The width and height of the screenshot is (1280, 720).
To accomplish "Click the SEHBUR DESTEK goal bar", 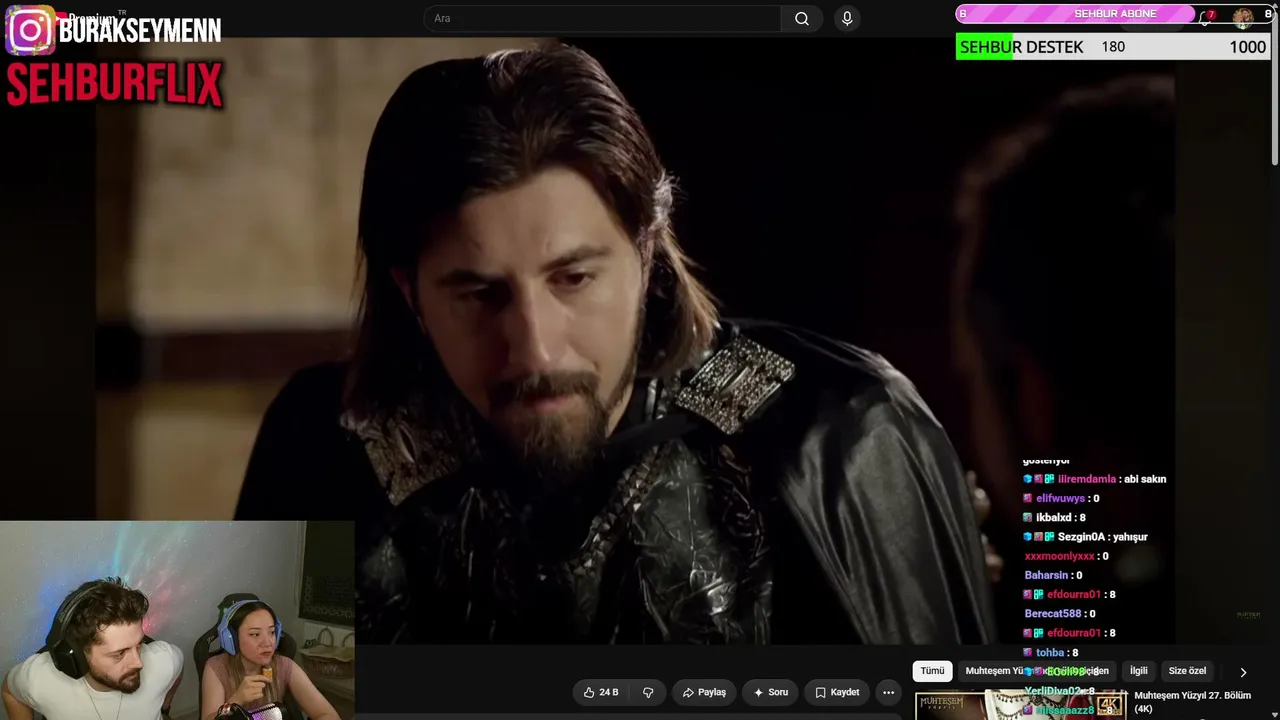I will (x=1113, y=47).
